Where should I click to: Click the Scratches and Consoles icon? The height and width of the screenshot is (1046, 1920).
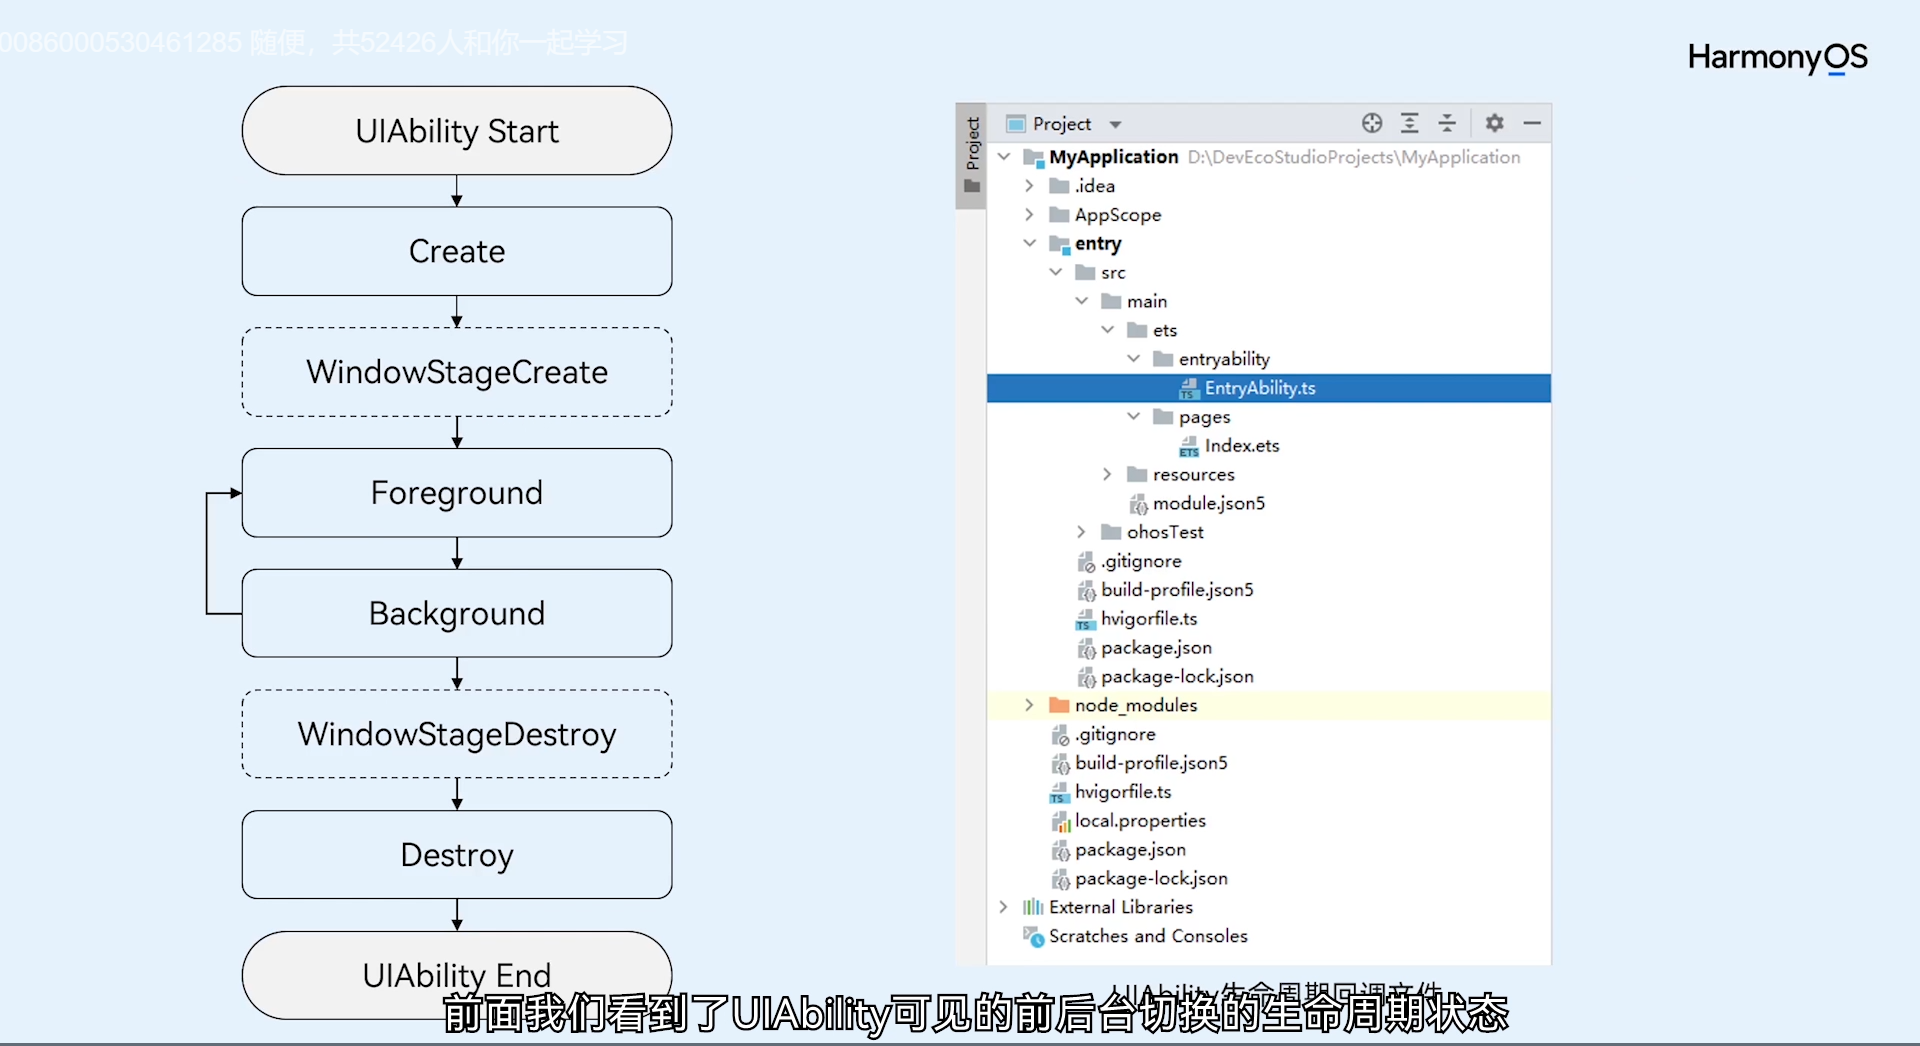1032,937
